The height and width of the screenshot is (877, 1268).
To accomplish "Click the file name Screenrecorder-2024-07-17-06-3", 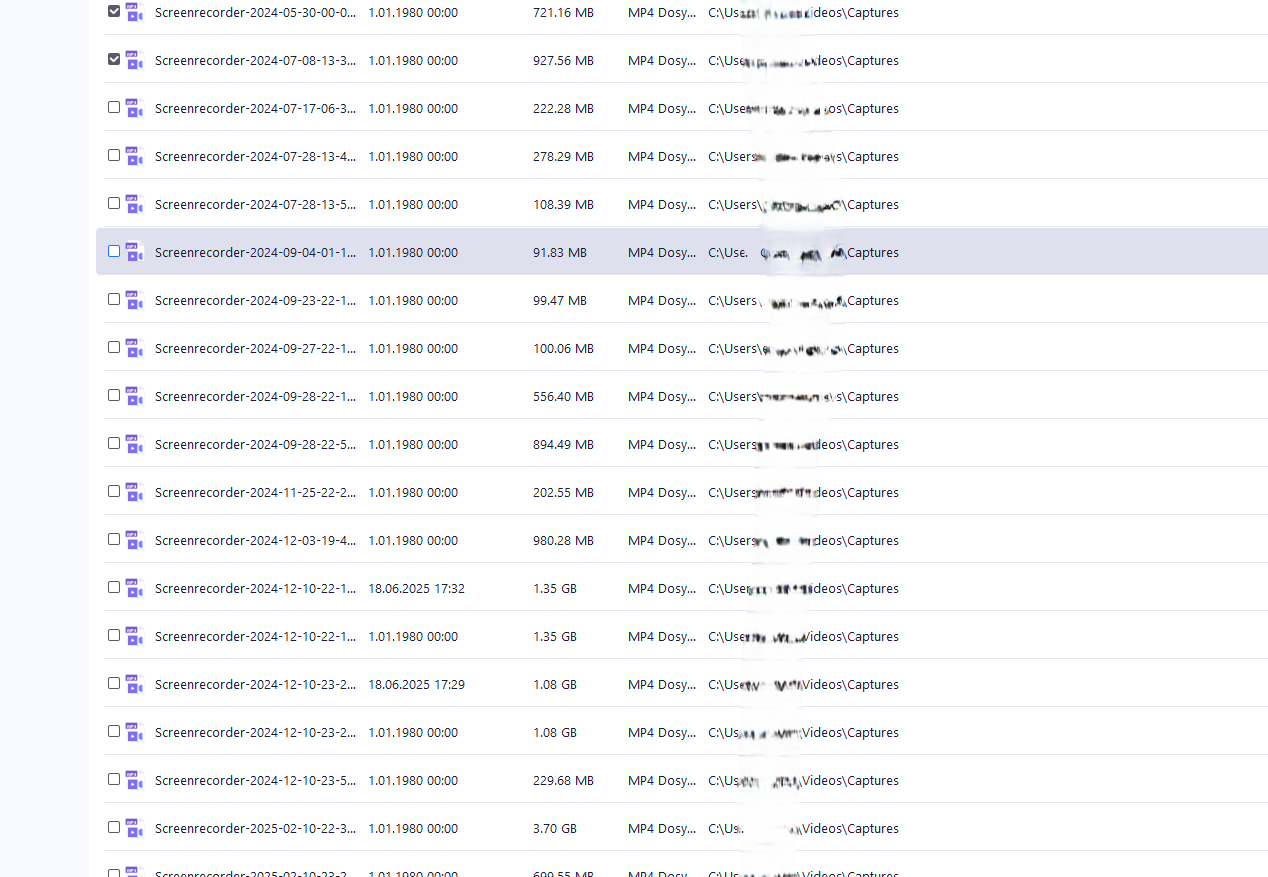I will coord(255,108).
